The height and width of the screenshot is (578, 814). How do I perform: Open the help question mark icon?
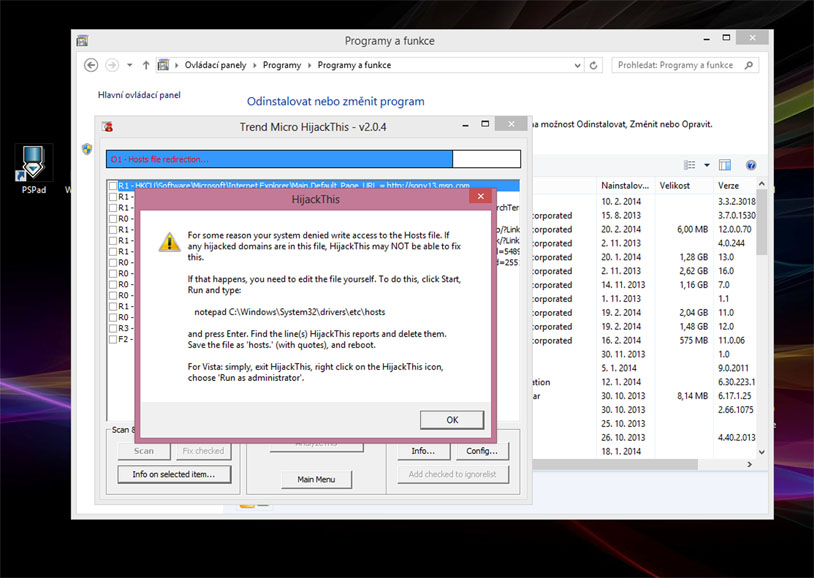(750, 165)
